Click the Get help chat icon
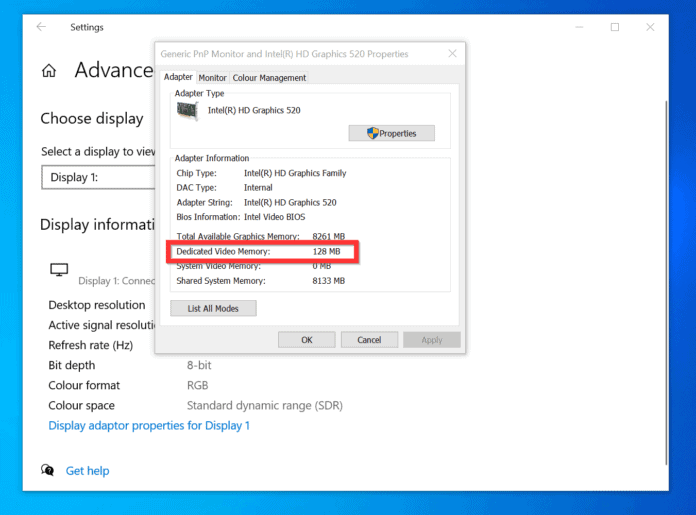Viewport: 696px width, 515px height. tap(47, 470)
